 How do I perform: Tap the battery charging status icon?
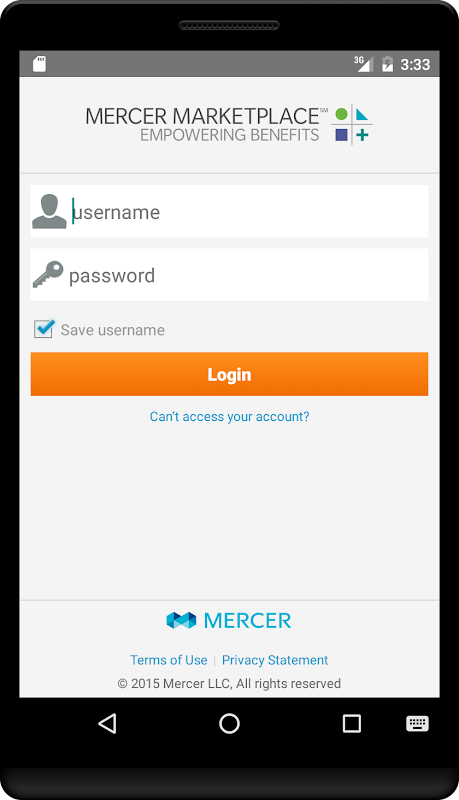click(x=388, y=64)
